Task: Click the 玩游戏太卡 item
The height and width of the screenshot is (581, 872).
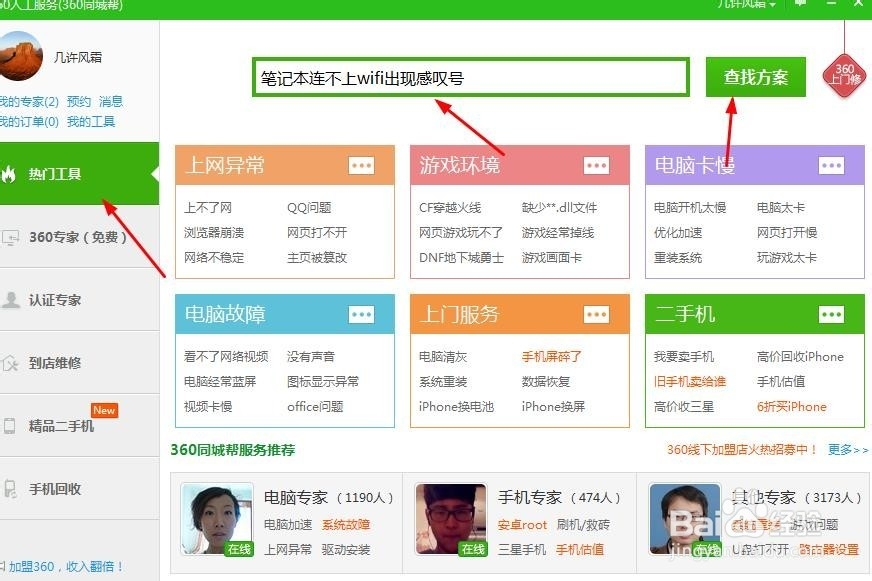Action: pos(786,257)
